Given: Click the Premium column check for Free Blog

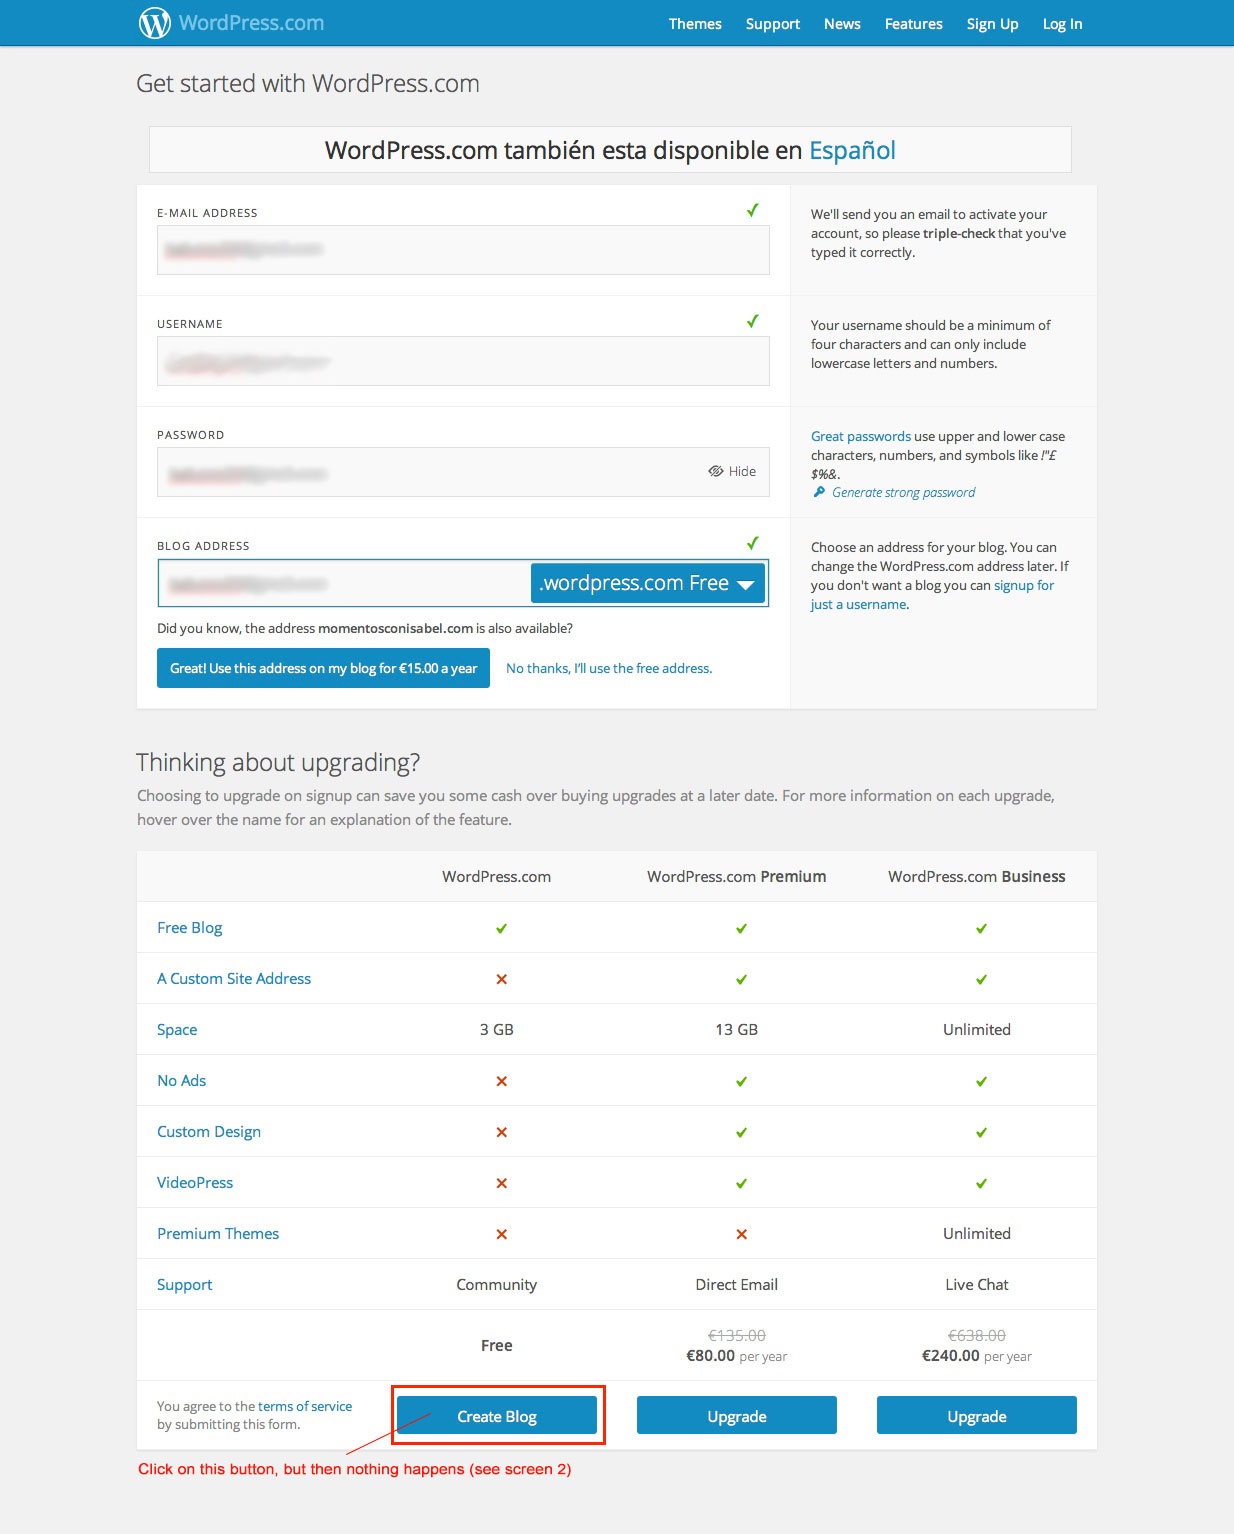Looking at the screenshot, I should [x=742, y=928].
